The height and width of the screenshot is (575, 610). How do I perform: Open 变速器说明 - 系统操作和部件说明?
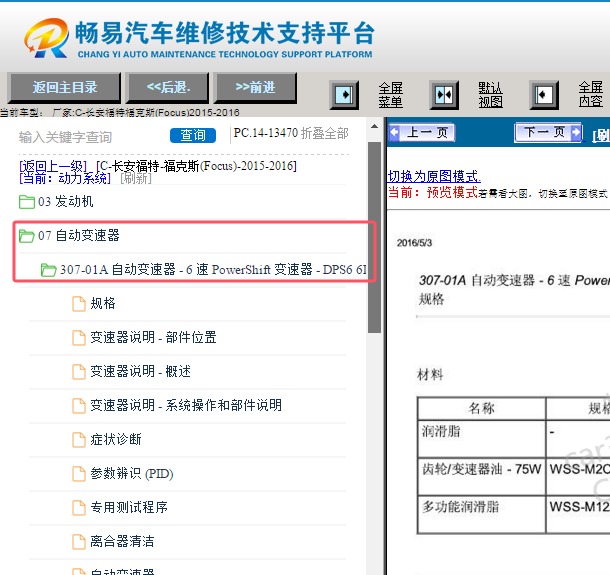[x=186, y=405]
